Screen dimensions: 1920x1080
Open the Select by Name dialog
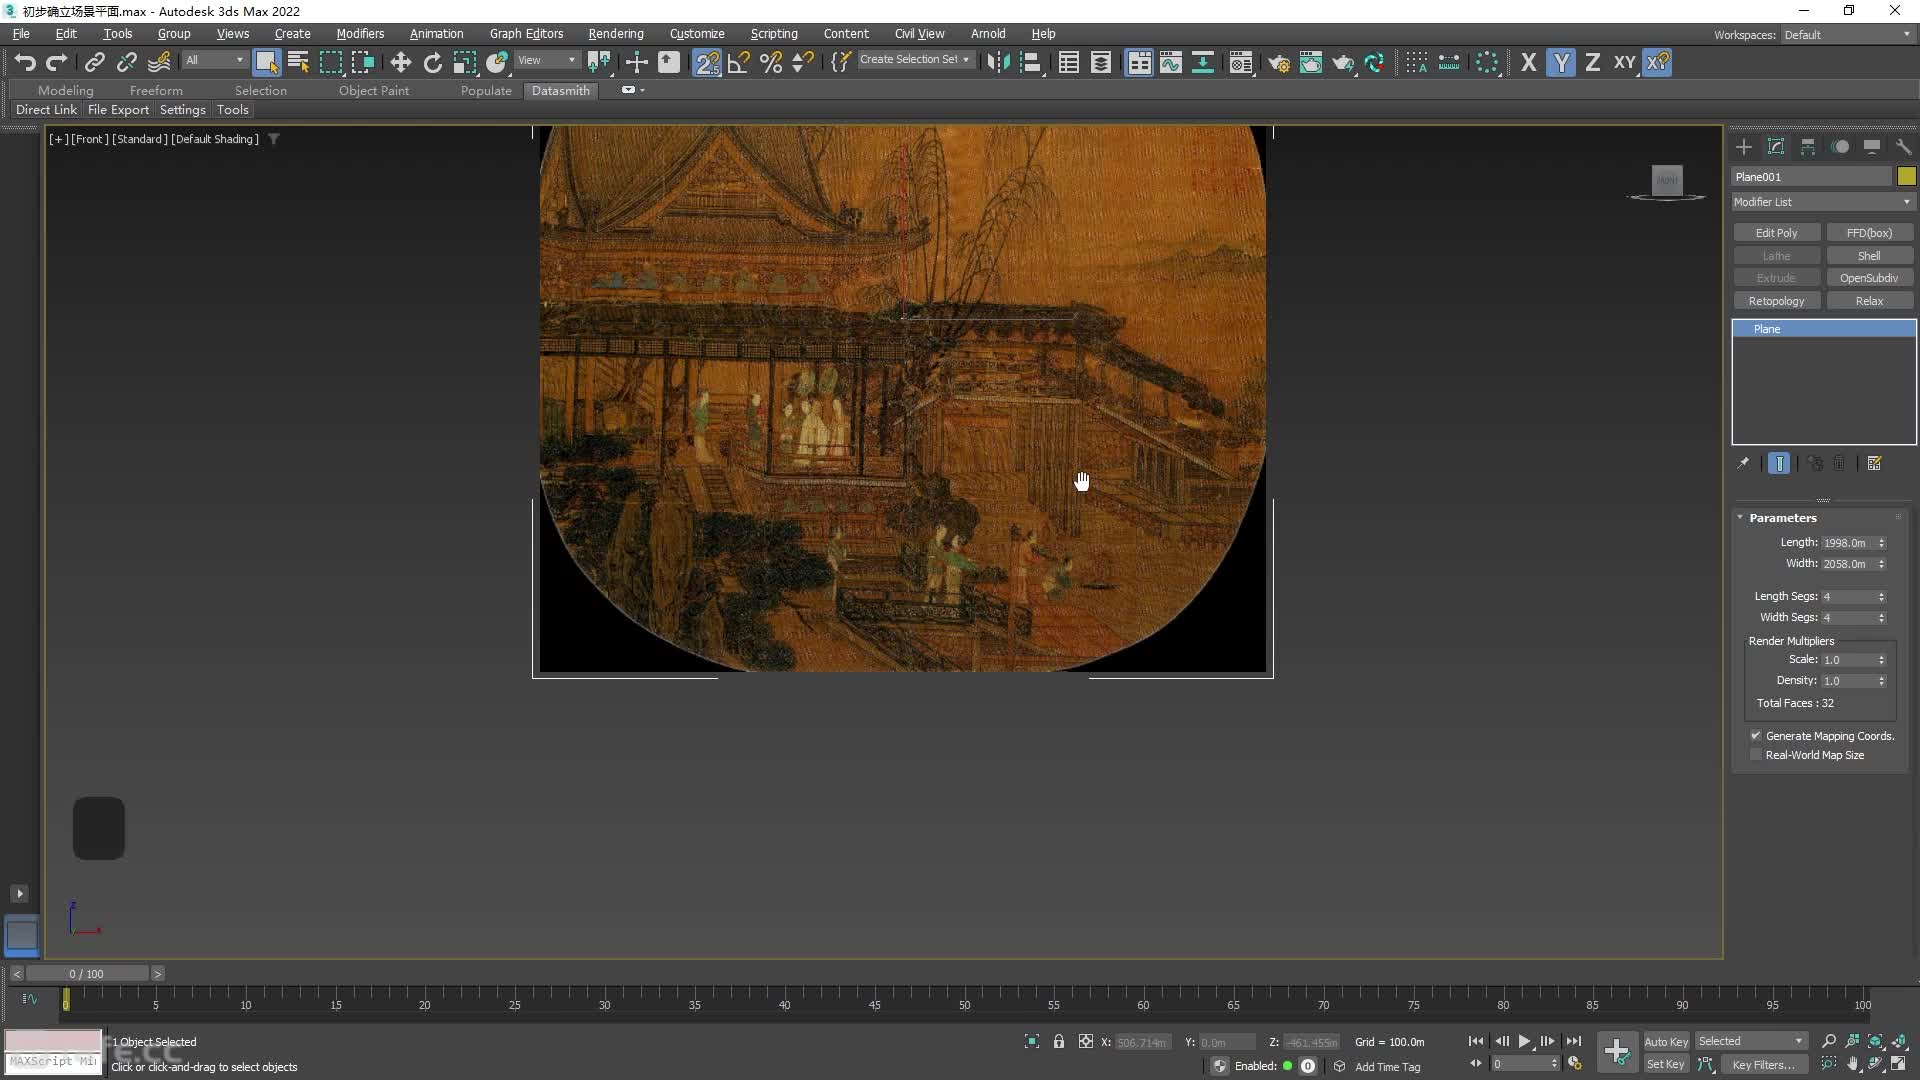298,62
